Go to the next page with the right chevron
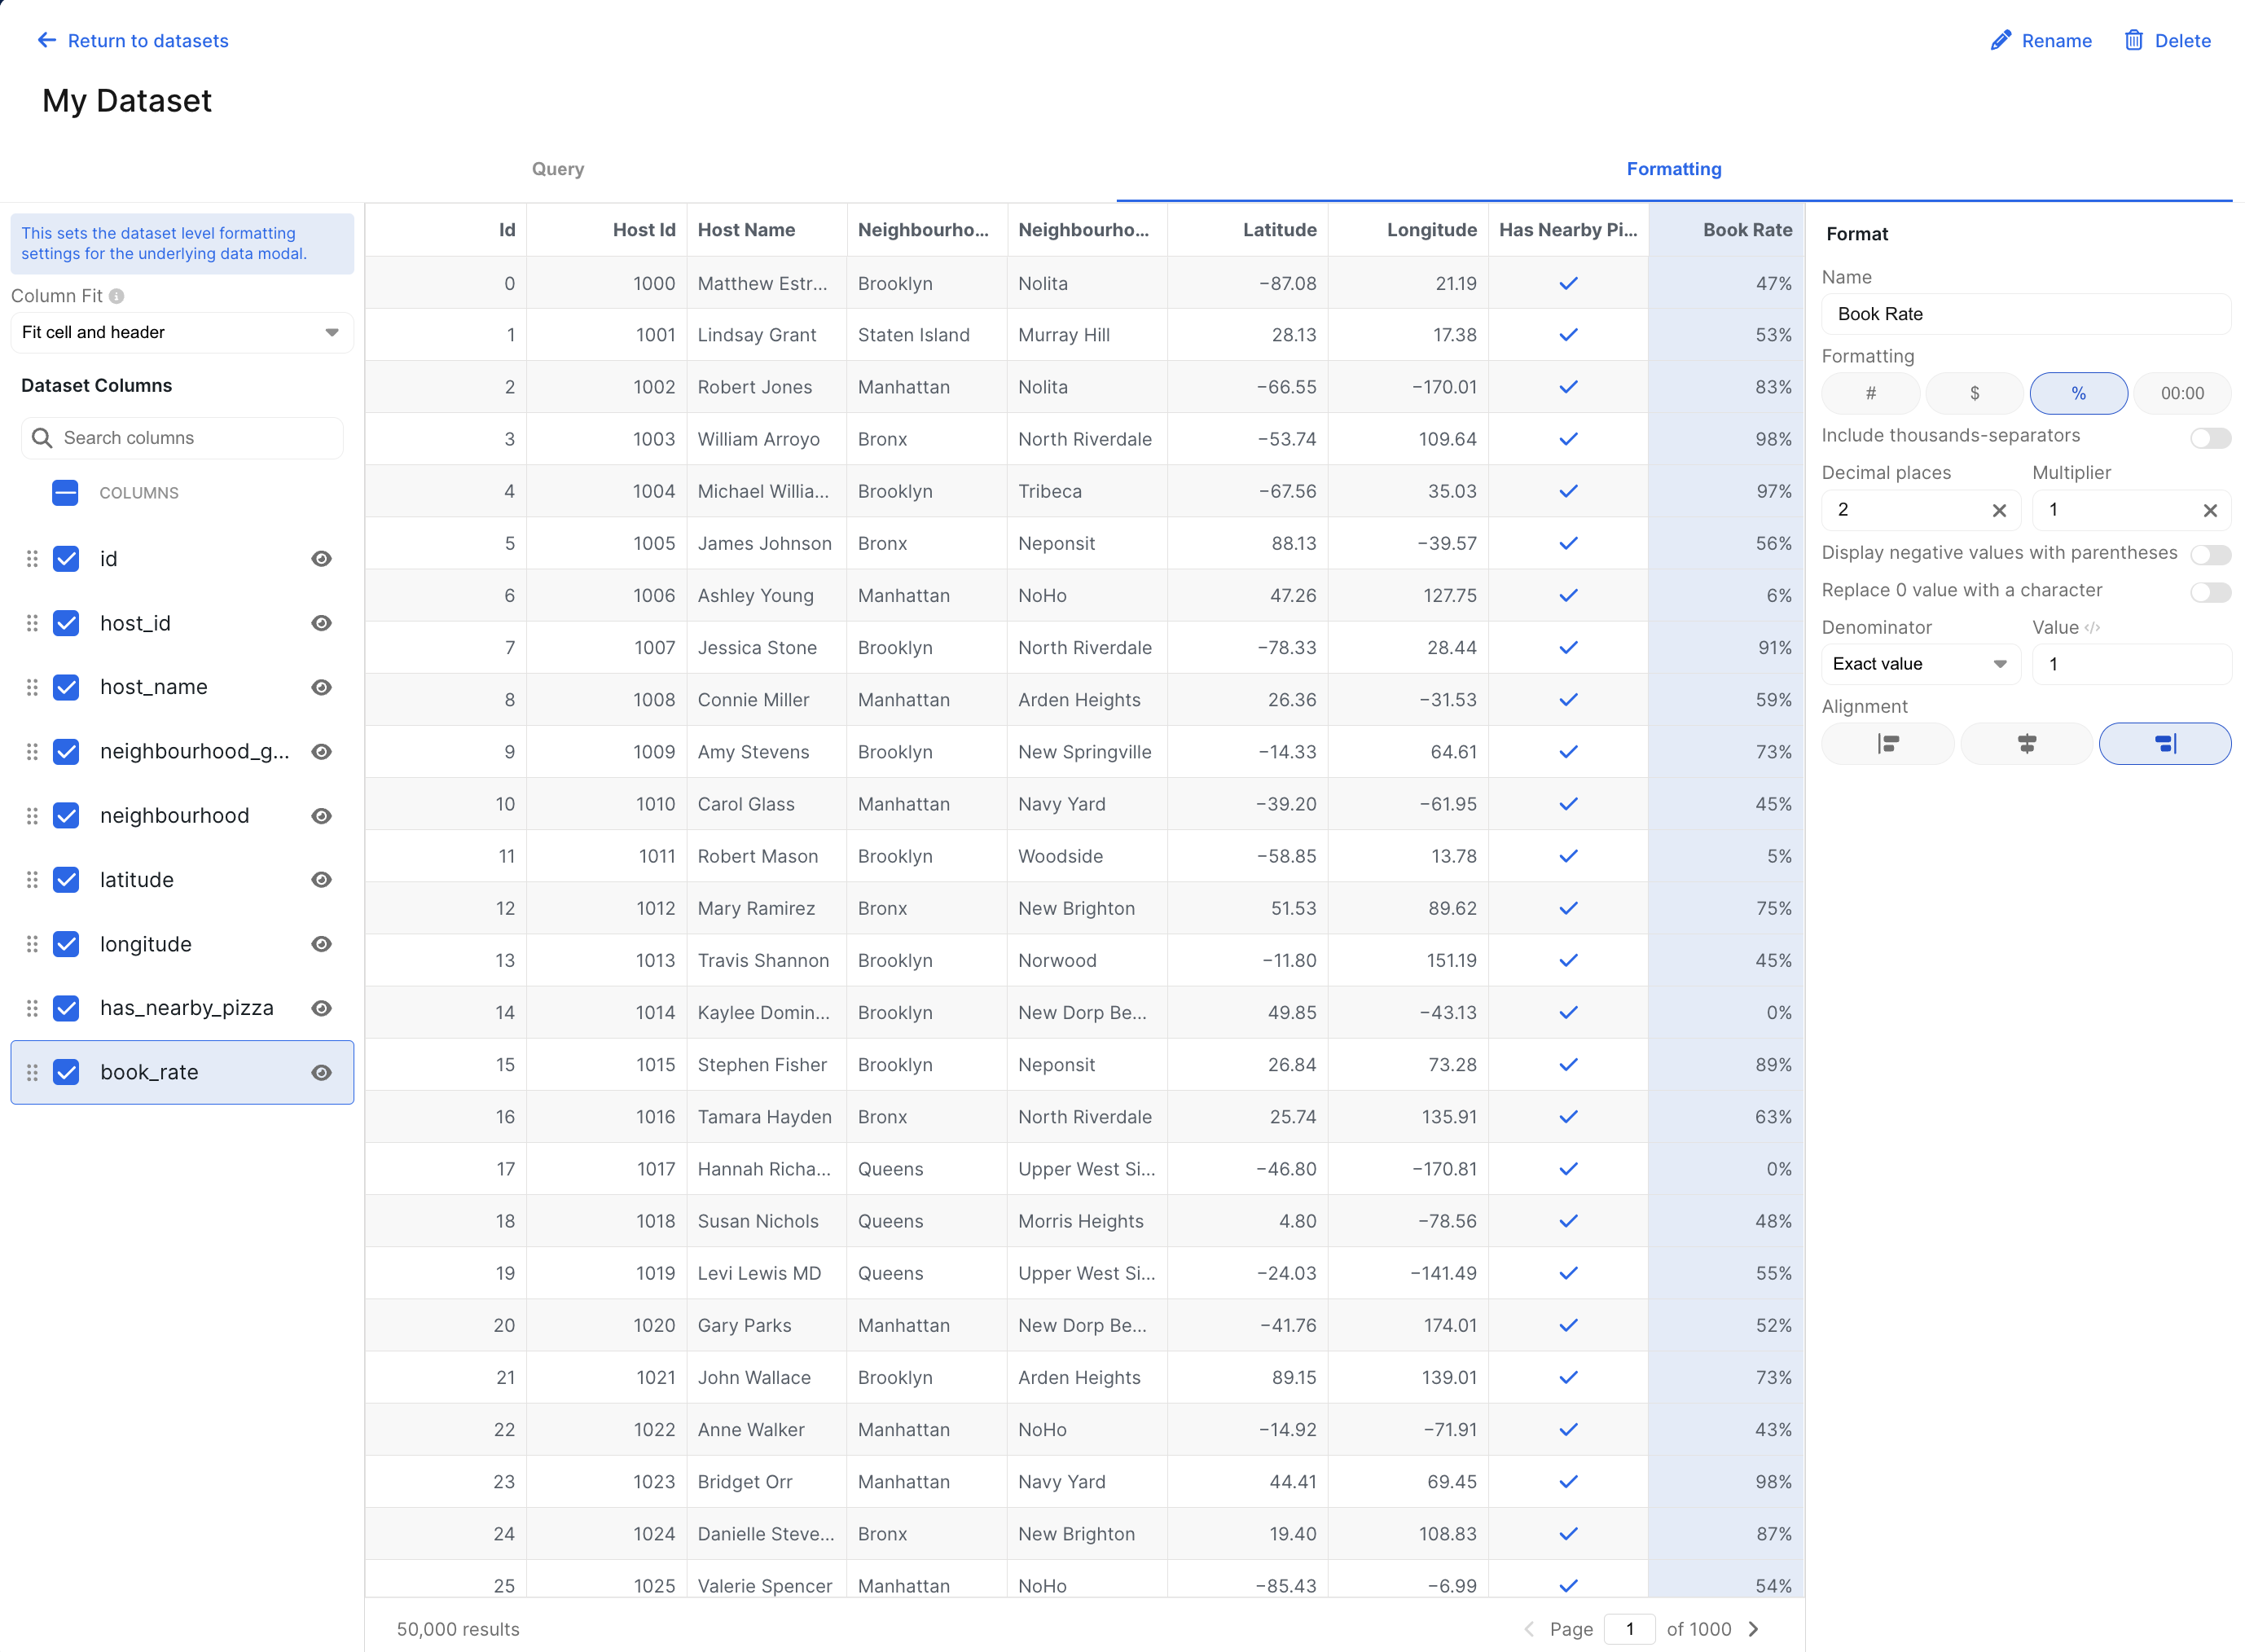The width and height of the screenshot is (2245, 1652). [x=1753, y=1628]
